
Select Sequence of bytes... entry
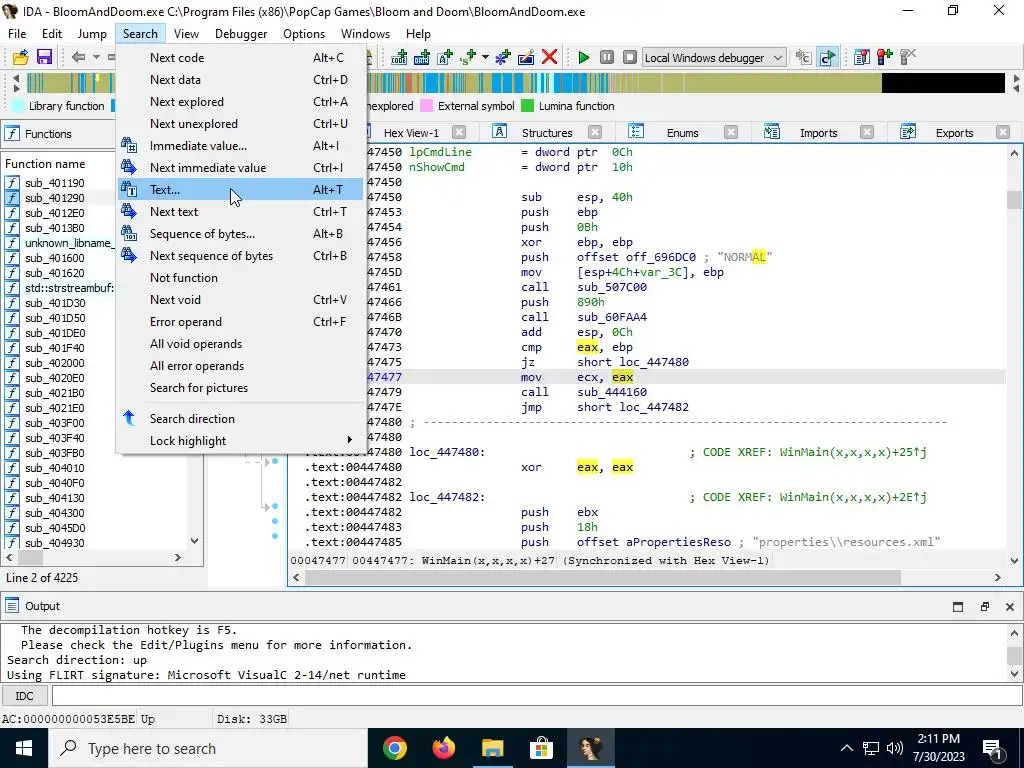(x=240, y=234)
